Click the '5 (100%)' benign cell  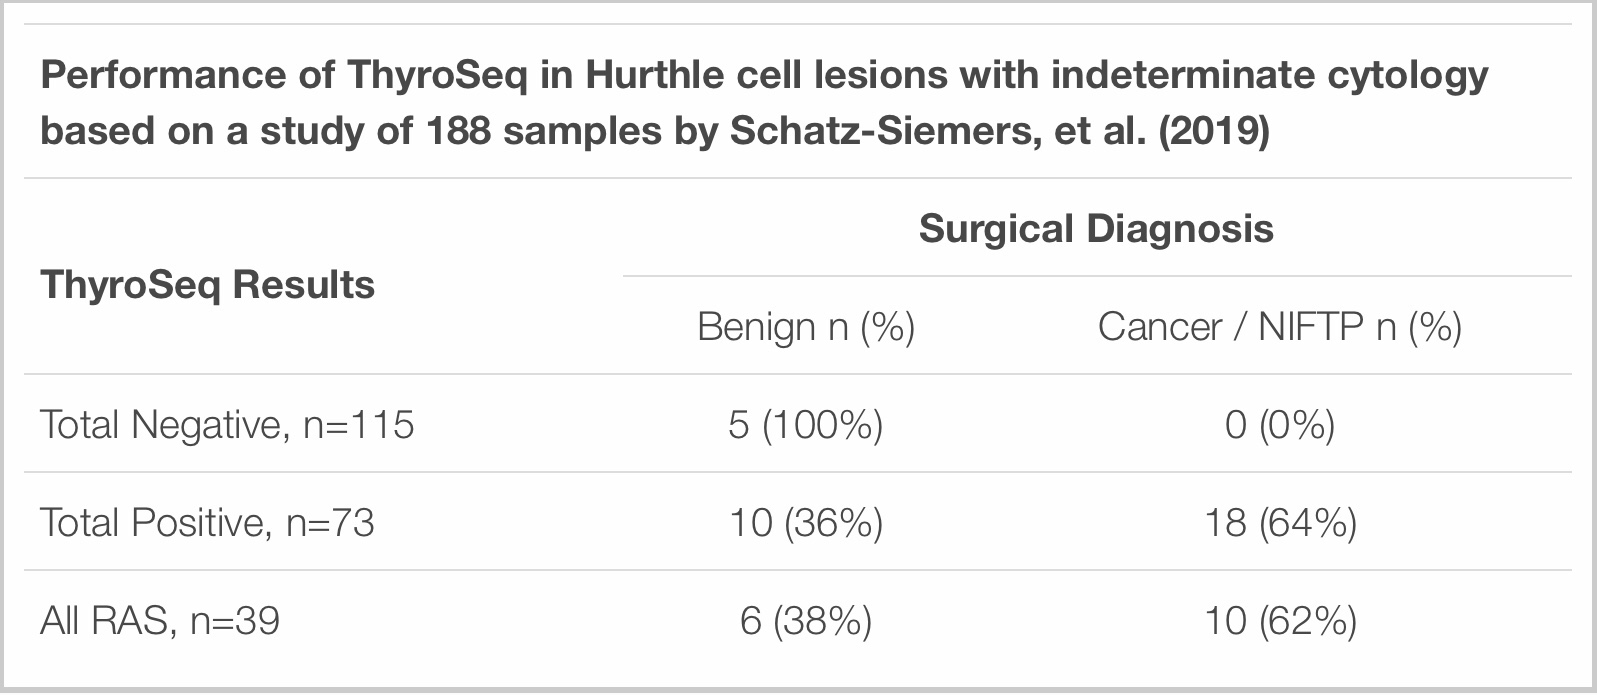click(x=806, y=425)
